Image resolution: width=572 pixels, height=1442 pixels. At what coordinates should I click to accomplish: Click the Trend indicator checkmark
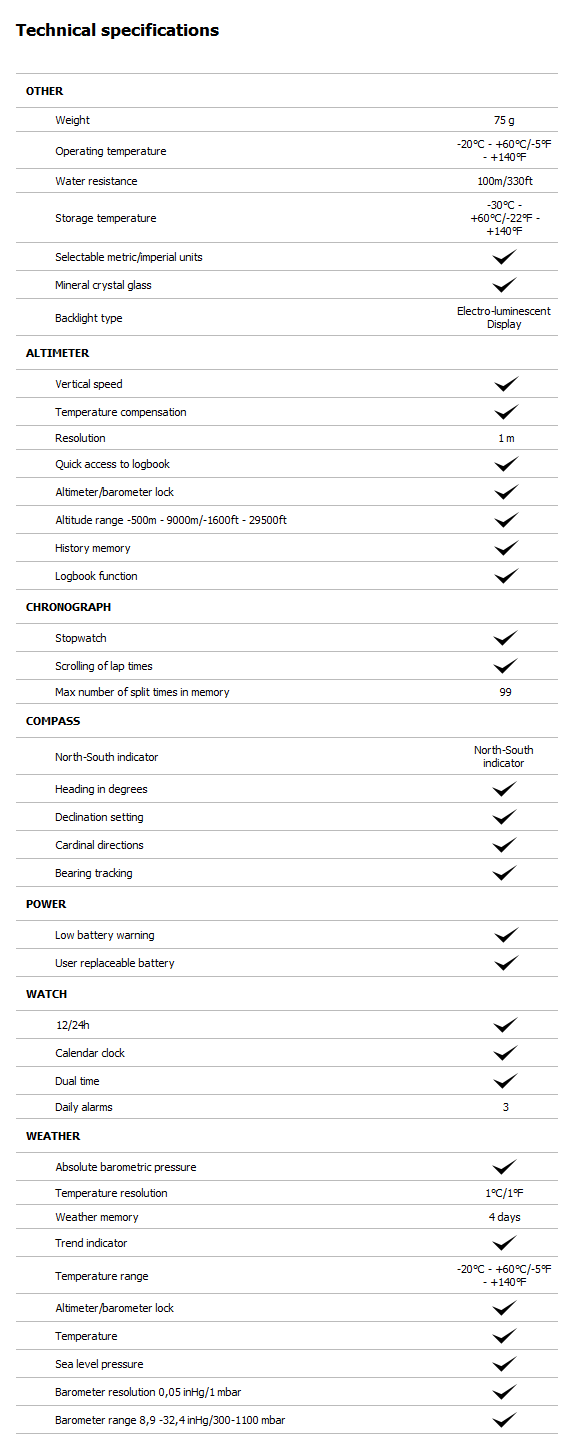click(x=505, y=1243)
